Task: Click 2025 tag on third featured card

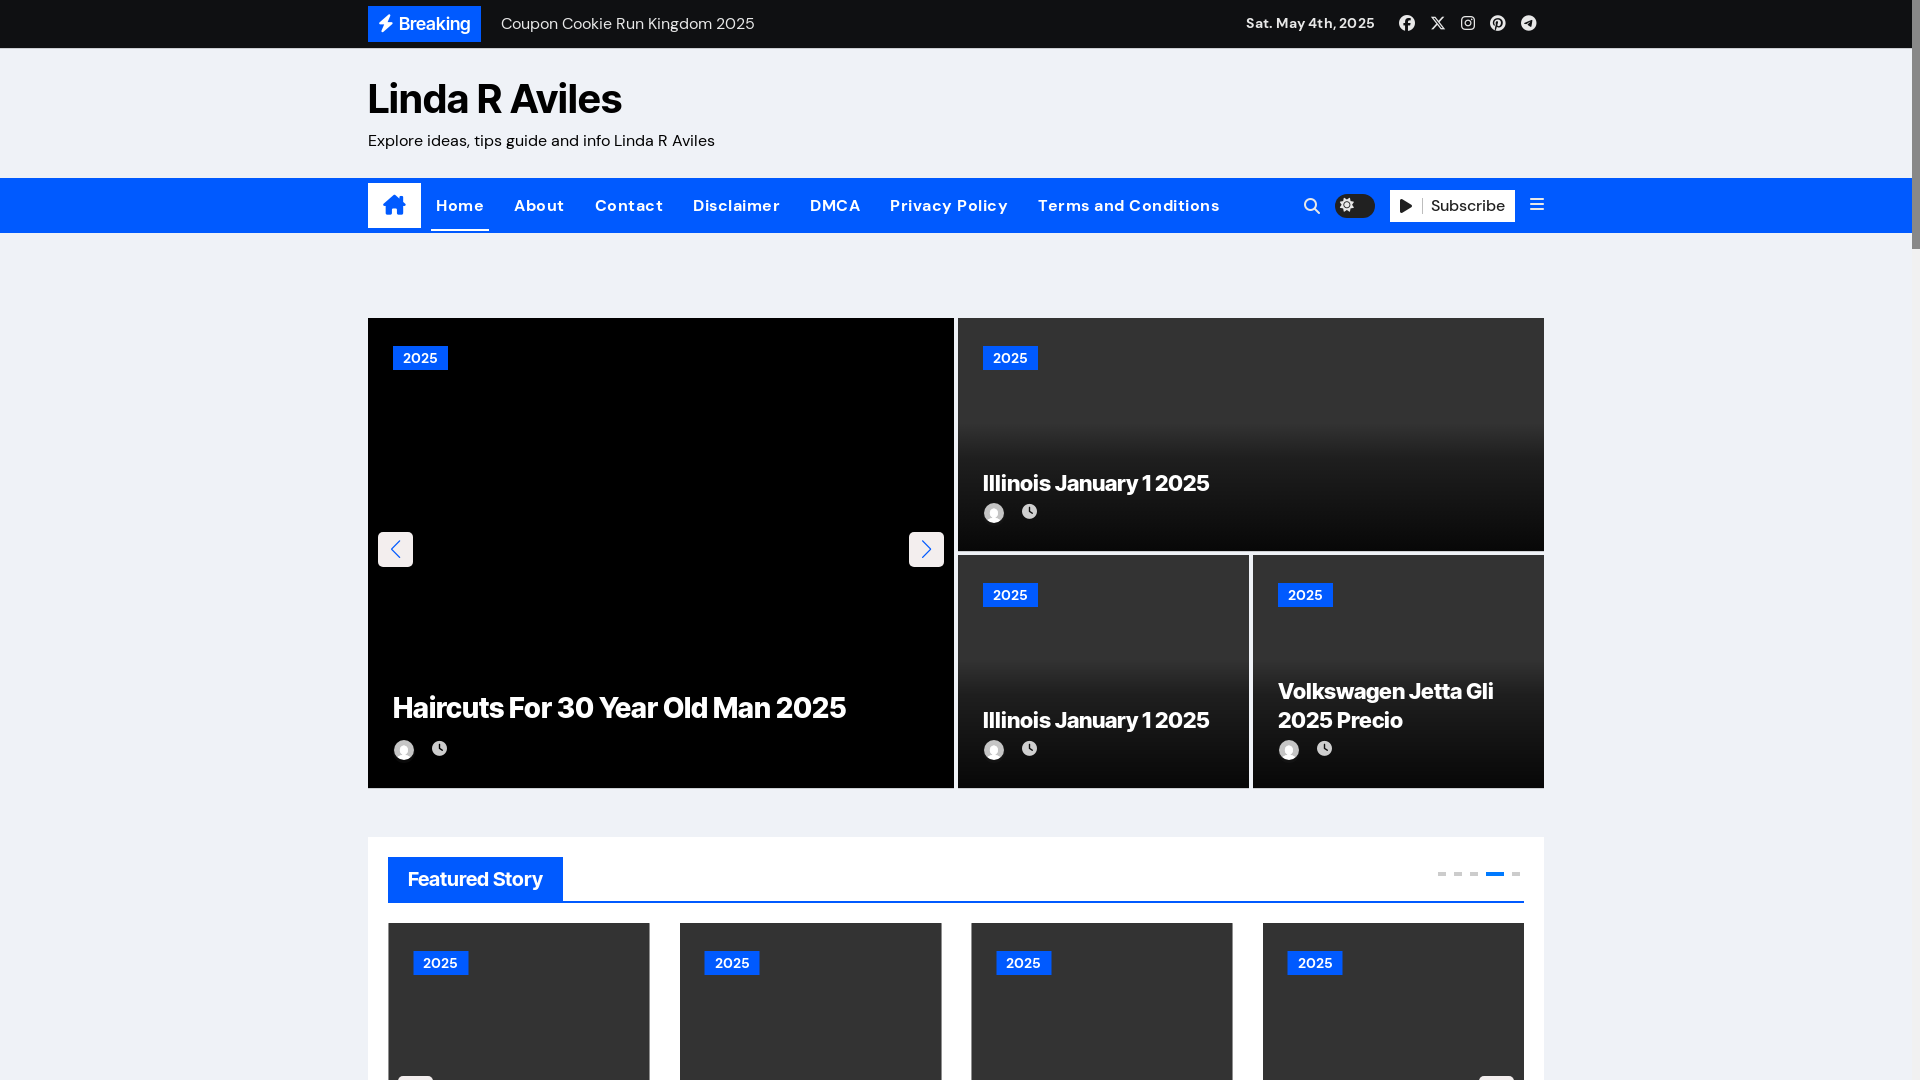Action: (x=1023, y=963)
